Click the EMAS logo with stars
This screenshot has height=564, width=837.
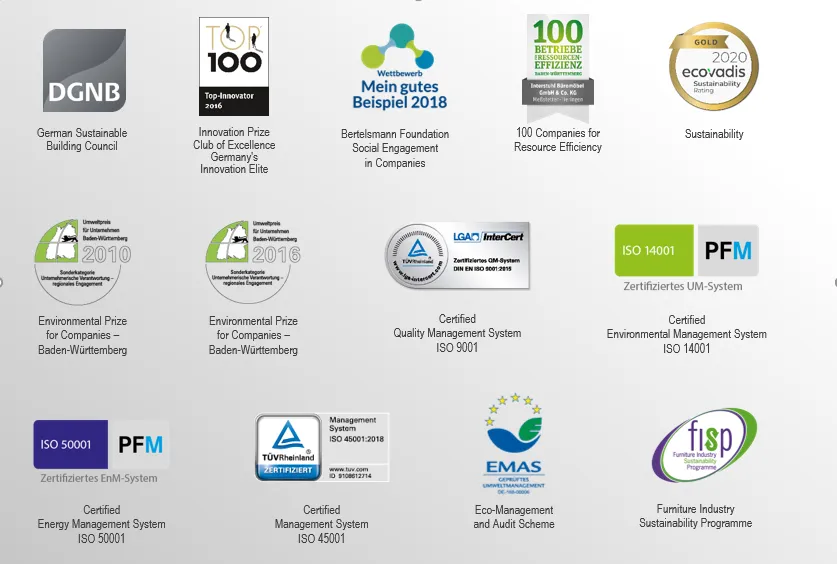click(514, 443)
